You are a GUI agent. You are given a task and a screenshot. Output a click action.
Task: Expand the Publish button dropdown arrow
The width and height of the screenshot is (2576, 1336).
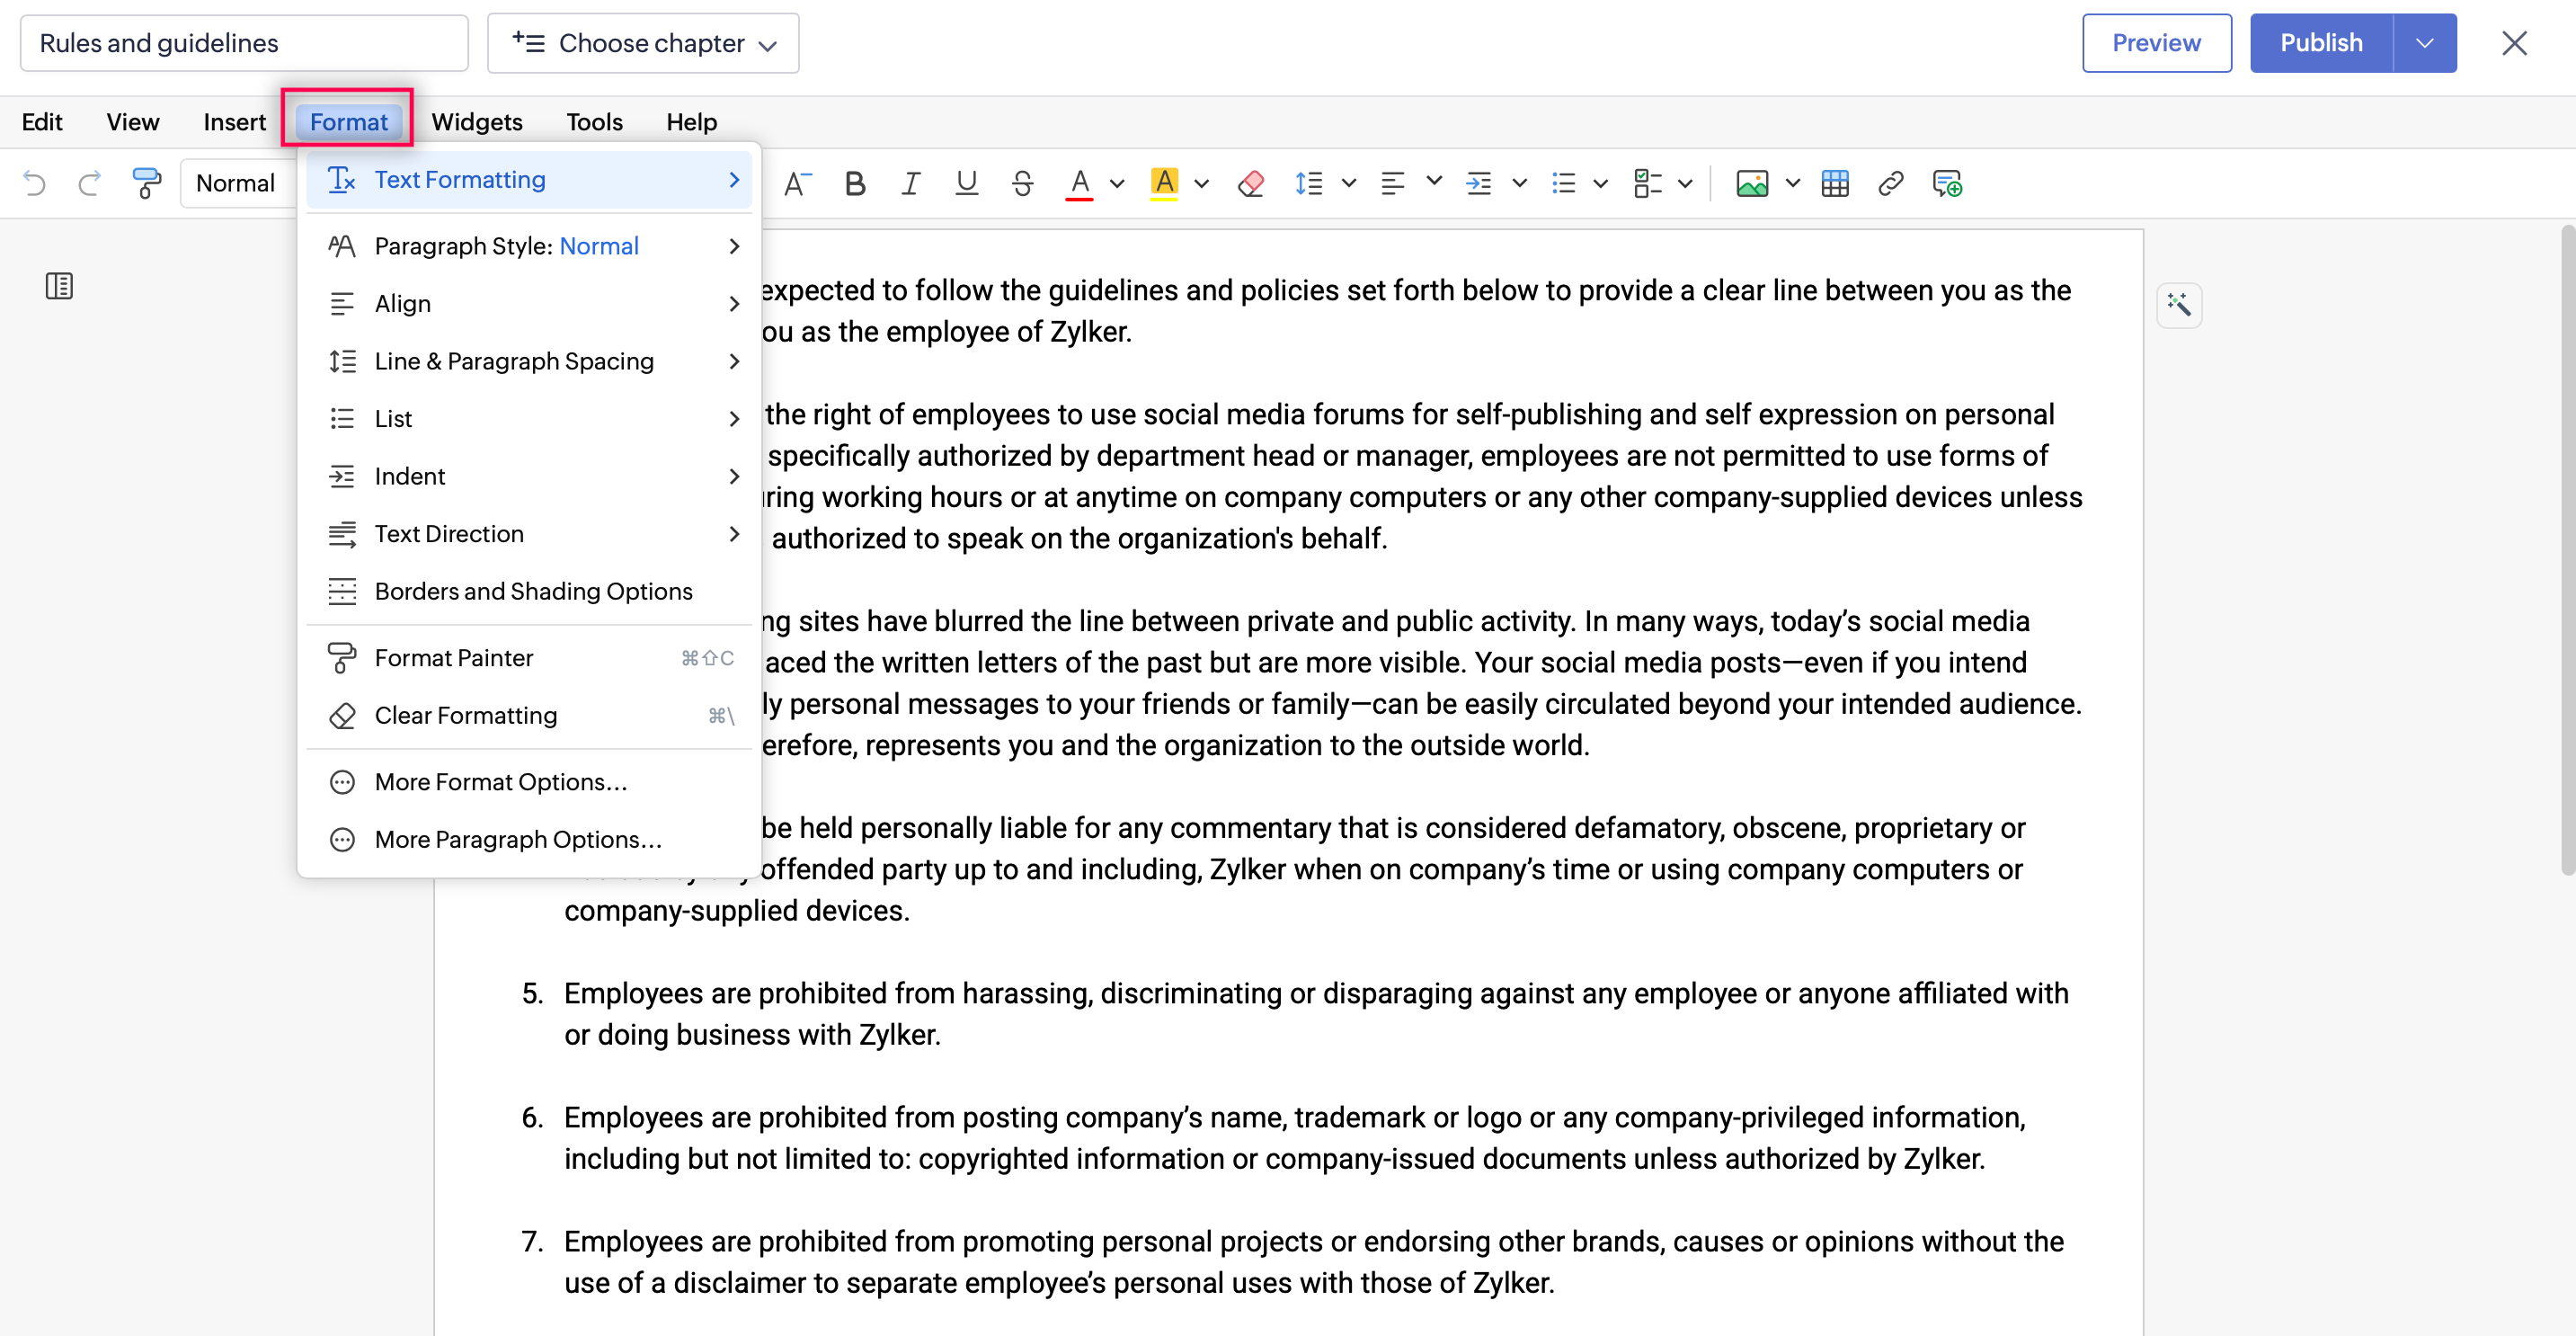tap(2424, 43)
